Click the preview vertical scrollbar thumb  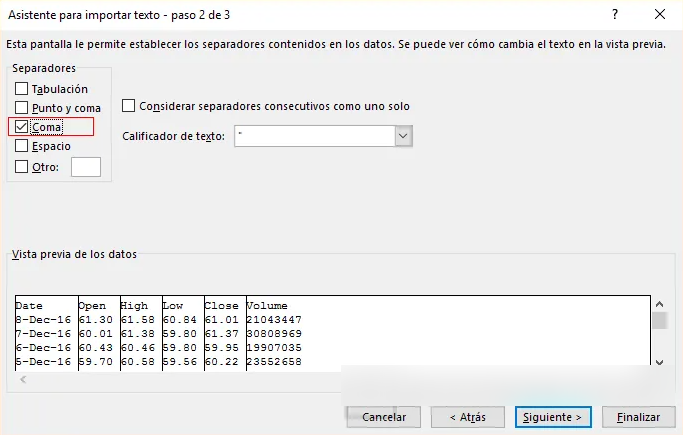[659, 321]
